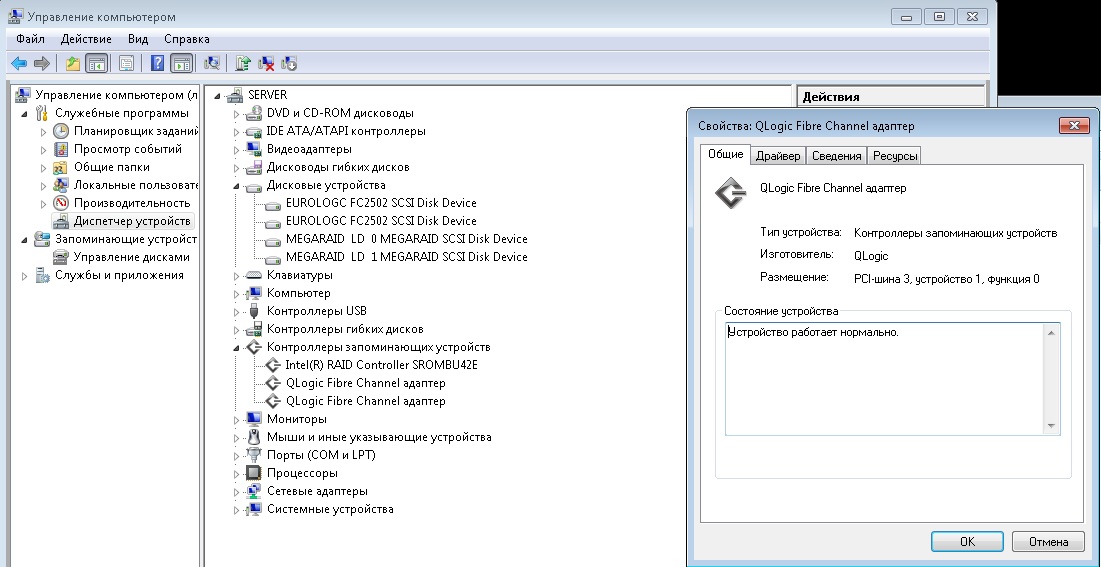Click the status box scrollbar up arrow

(x=1051, y=333)
